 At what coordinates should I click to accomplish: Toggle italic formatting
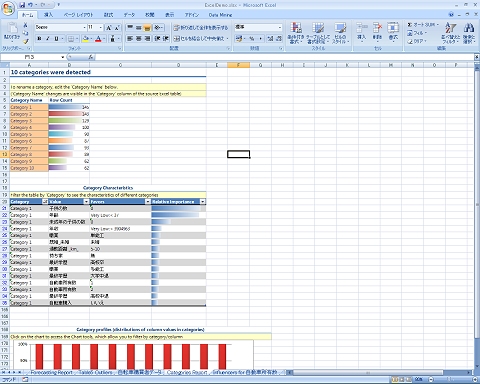(48, 39)
